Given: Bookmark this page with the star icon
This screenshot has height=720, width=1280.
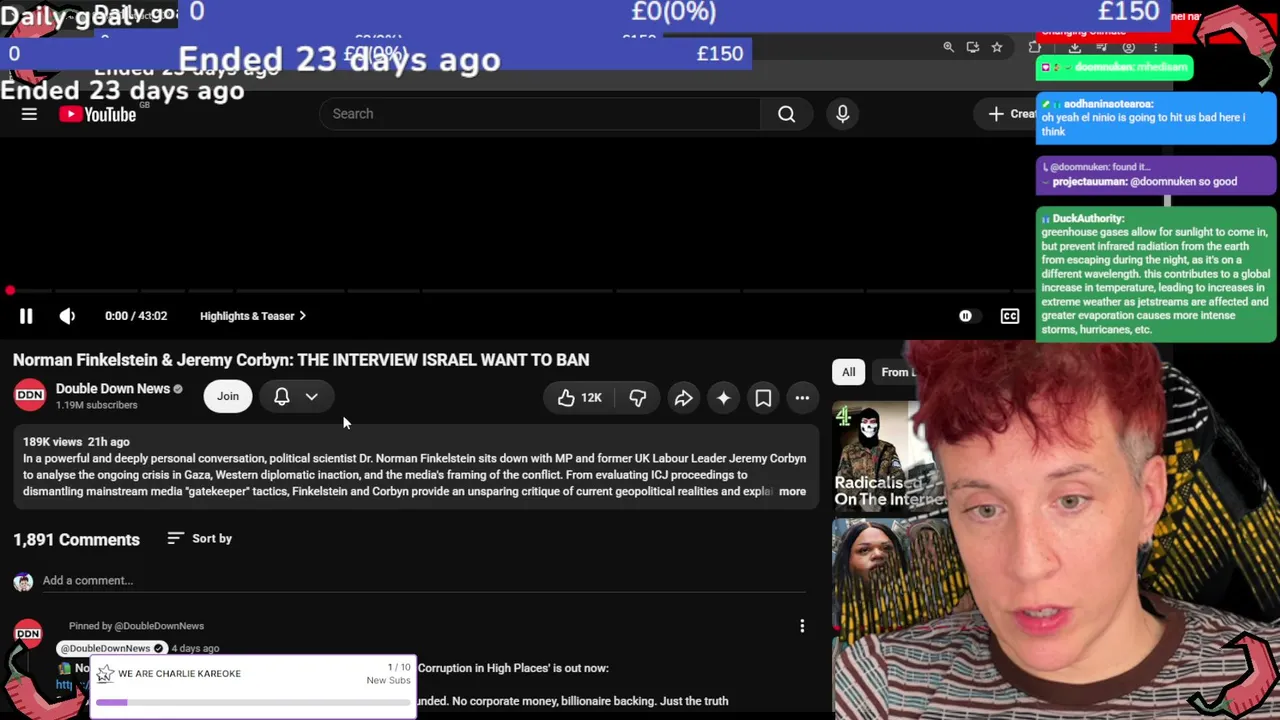Looking at the screenshot, I should click(997, 47).
